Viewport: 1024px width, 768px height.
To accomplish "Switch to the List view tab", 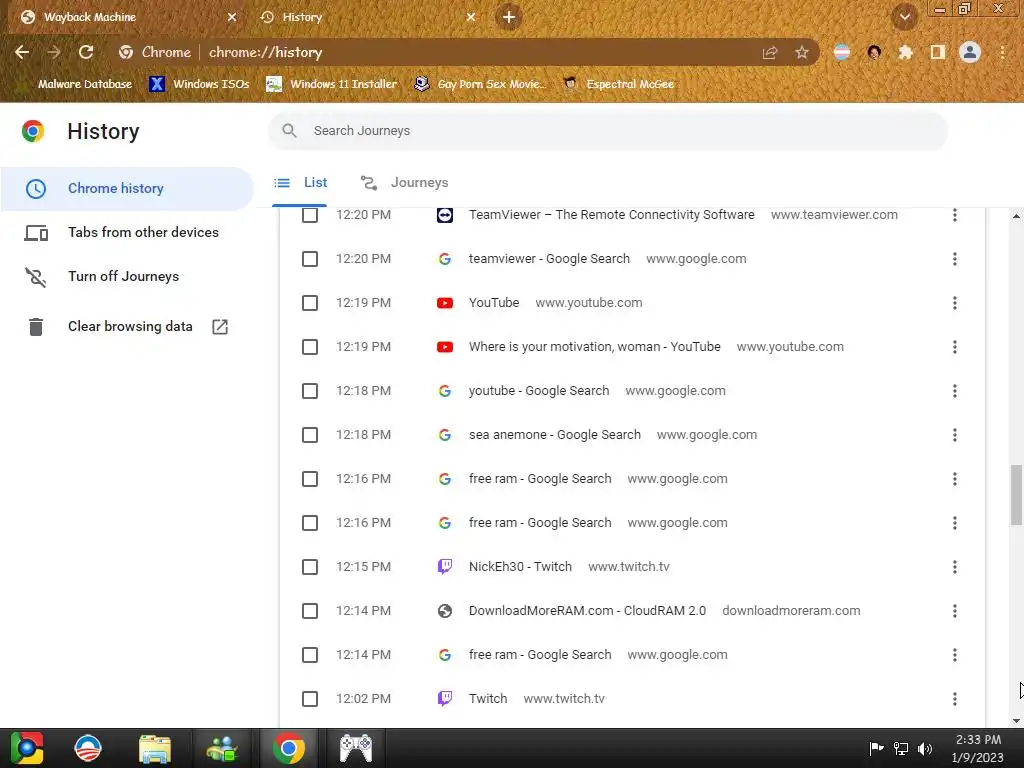I will click(300, 183).
